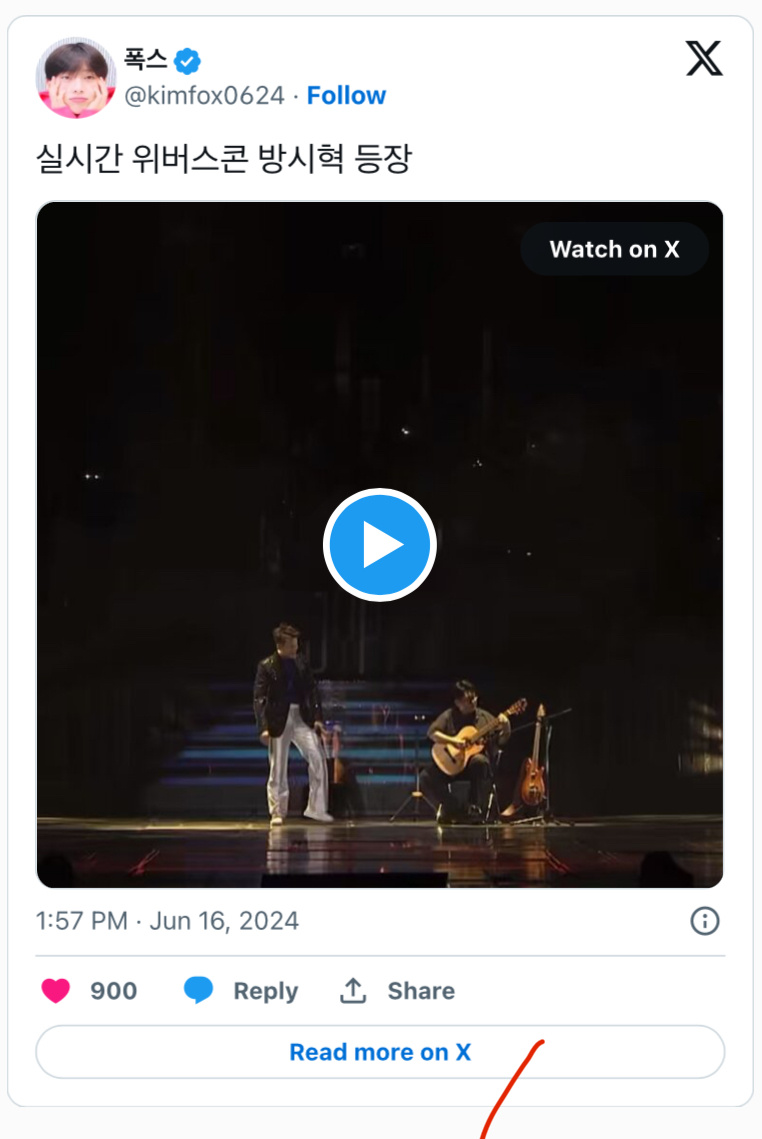Follow the @kimfox0624 account
Image resolution: width=762 pixels, height=1139 pixels.
pyautogui.click(x=346, y=96)
